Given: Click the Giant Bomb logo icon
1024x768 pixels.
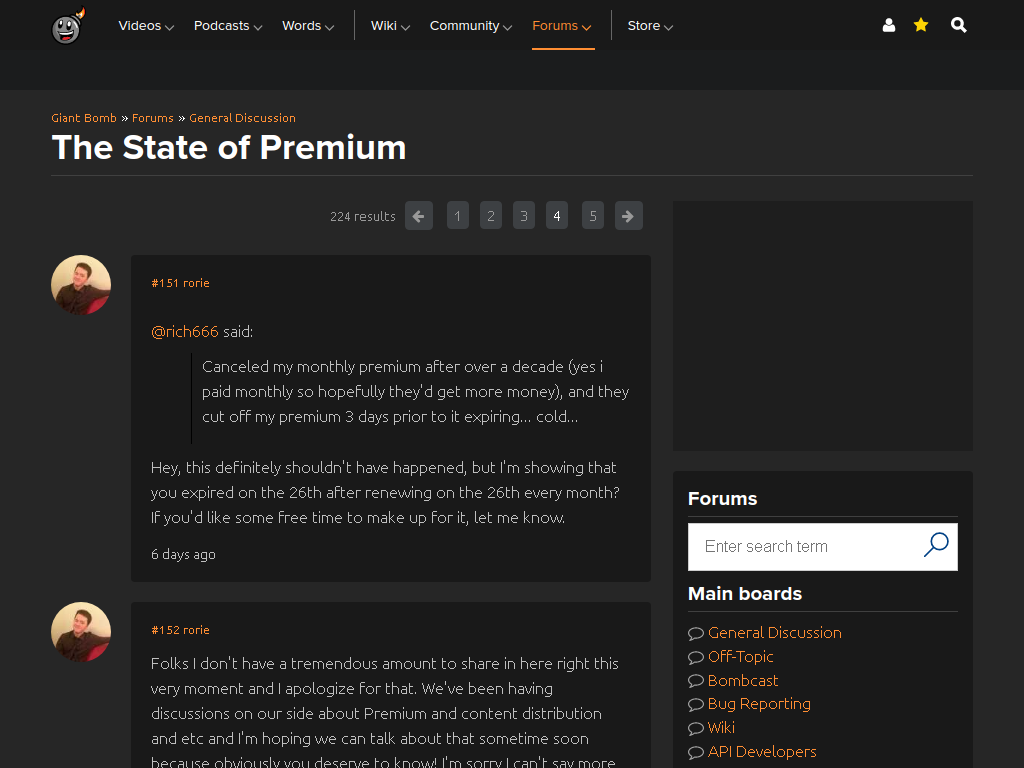Looking at the screenshot, I should click(68, 25).
